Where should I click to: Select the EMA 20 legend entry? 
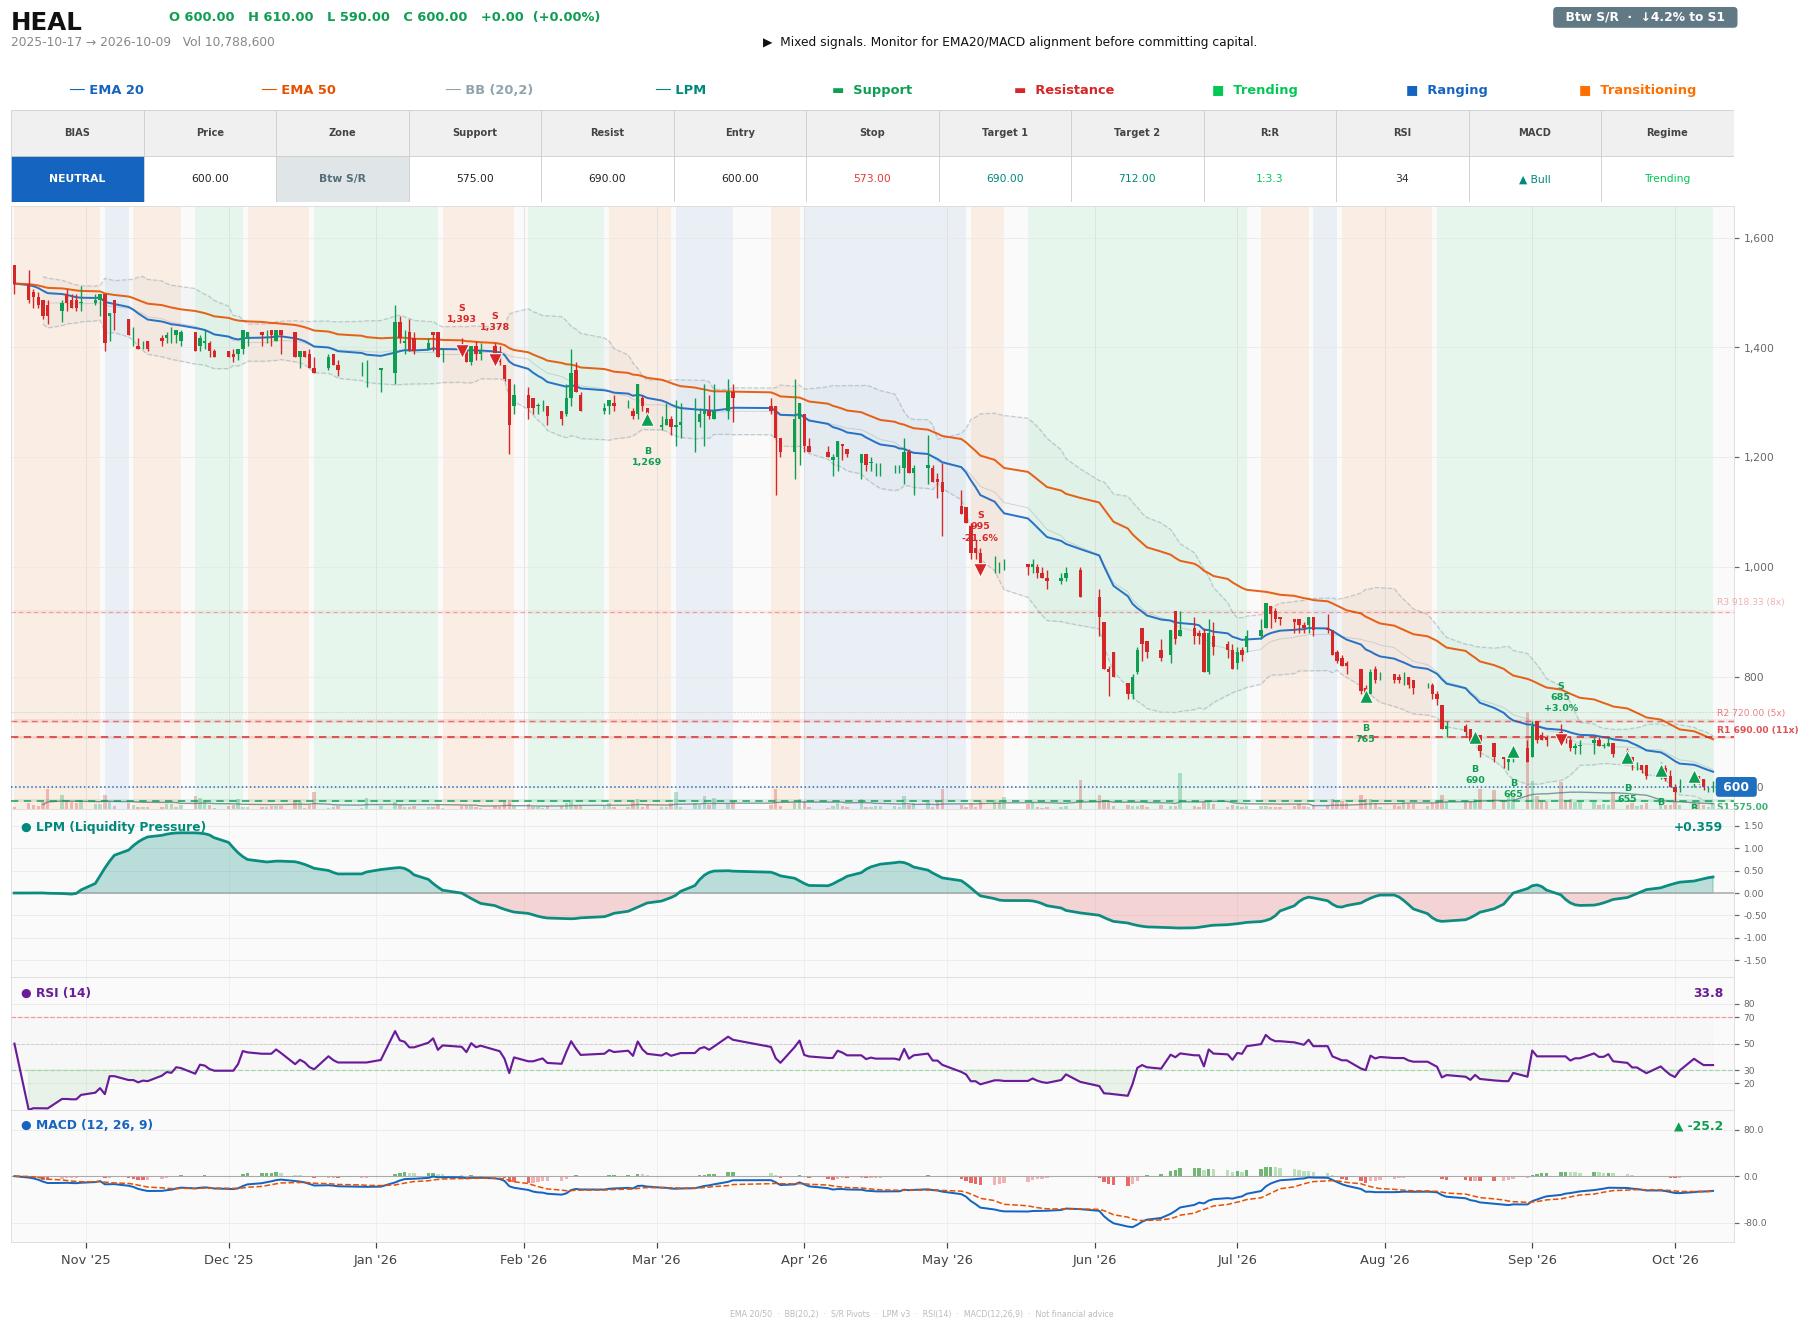click(x=106, y=90)
